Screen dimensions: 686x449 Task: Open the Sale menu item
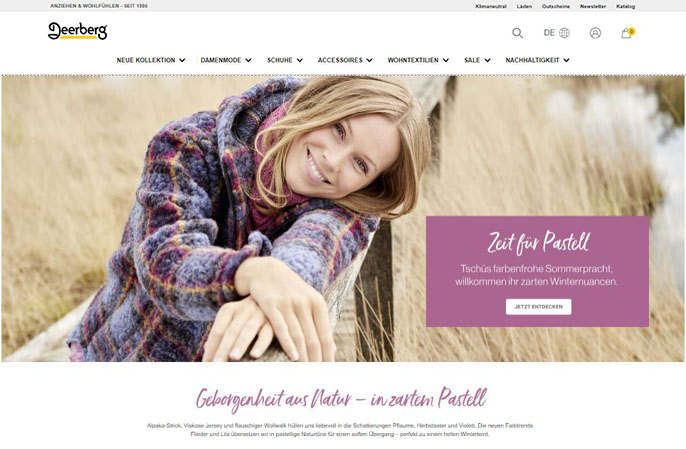[472, 60]
